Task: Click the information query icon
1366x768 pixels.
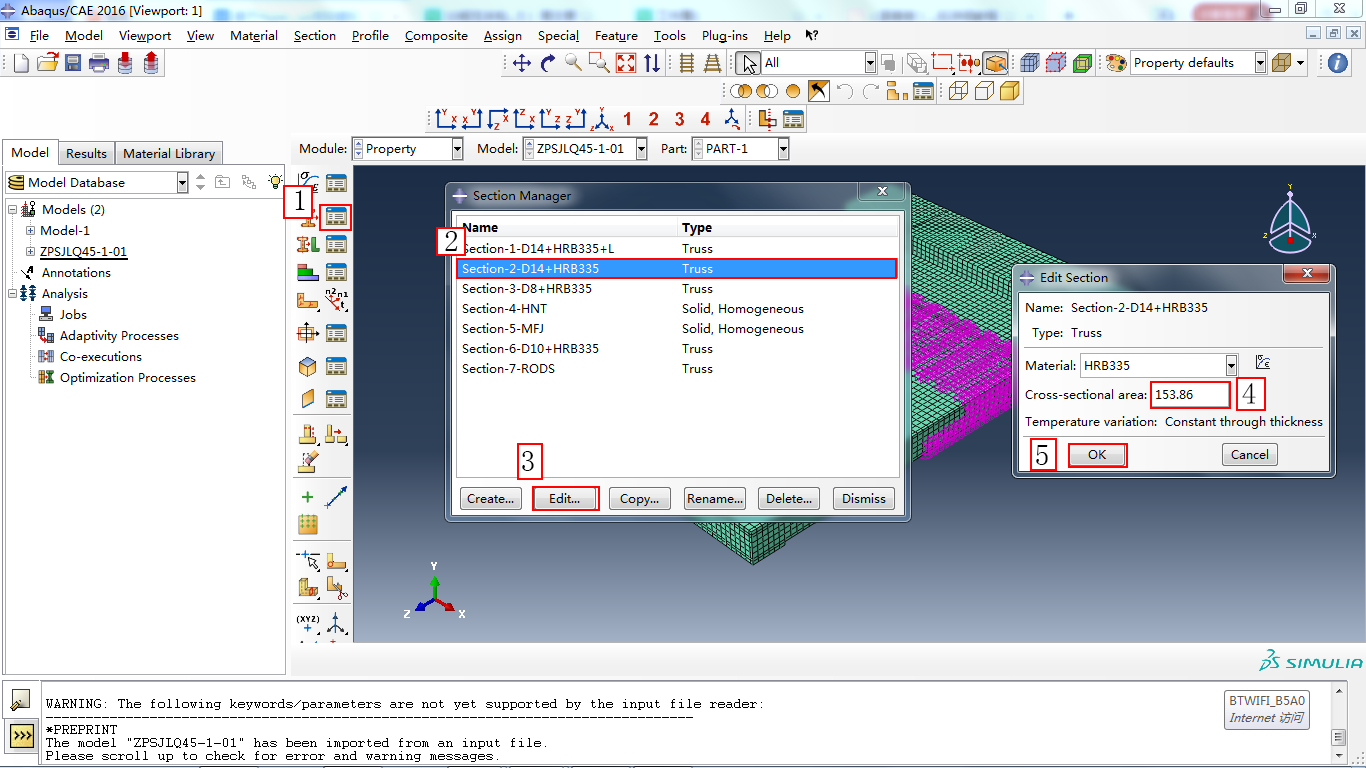Action: pyautogui.click(x=1337, y=63)
